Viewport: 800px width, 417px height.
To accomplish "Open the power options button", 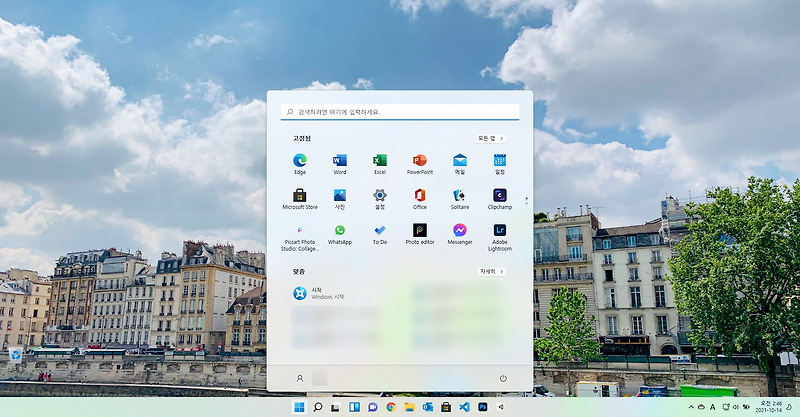I will 503,378.
